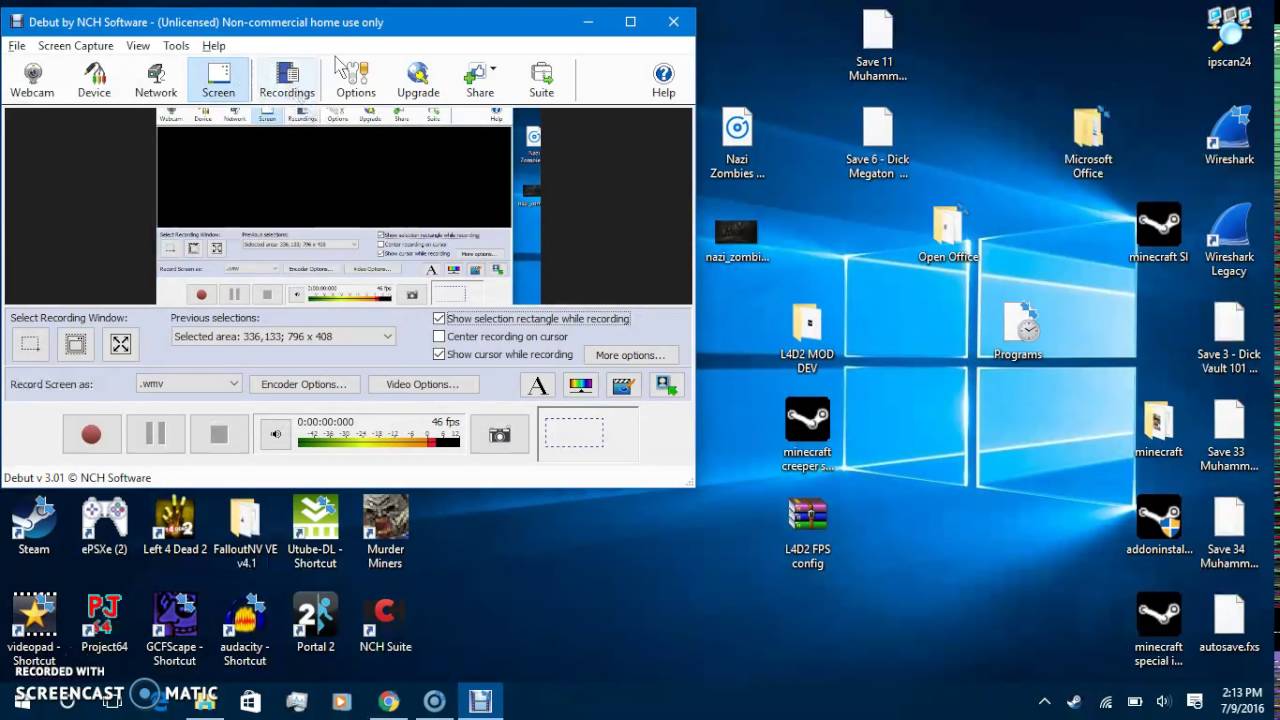
Task: Choose the Device capture source
Action: pos(94,80)
